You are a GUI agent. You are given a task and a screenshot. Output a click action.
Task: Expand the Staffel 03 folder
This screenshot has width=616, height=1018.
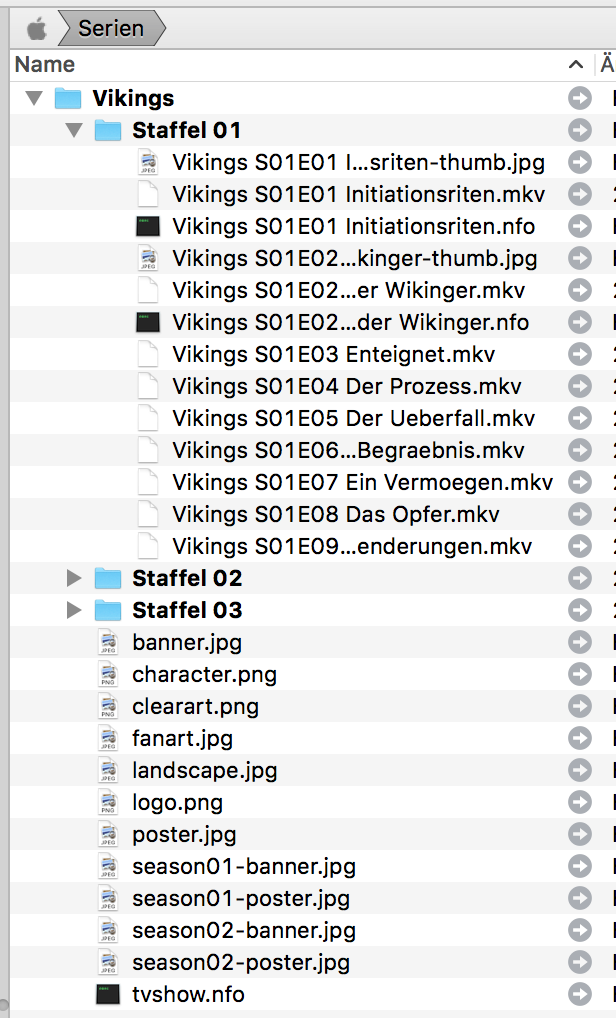74,610
